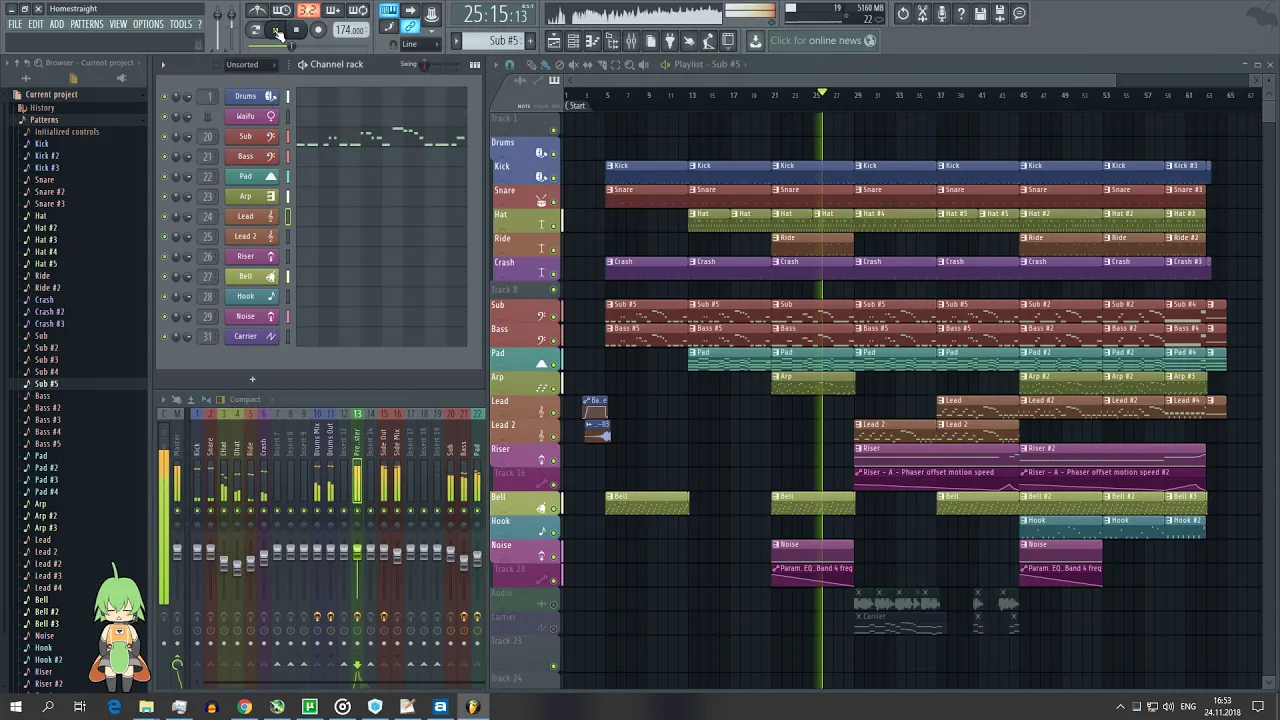Open Chrome from the Windows taskbar
This screenshot has height=720, width=1280.
(x=244, y=707)
